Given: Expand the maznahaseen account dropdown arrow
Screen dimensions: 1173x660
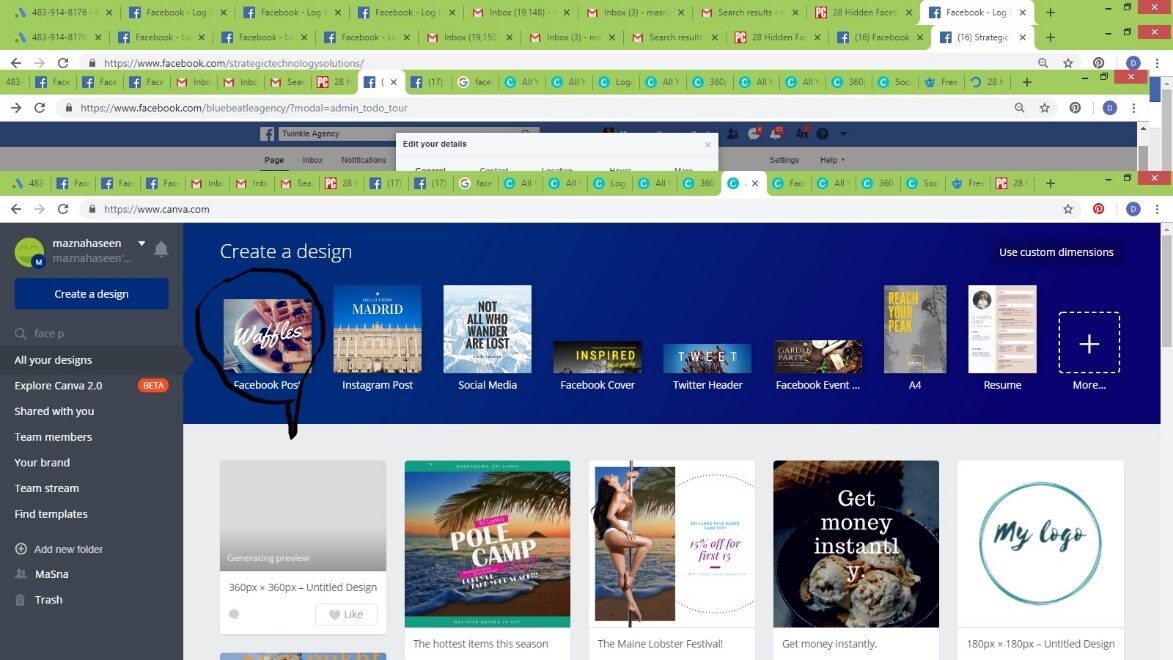Looking at the screenshot, I should [142, 243].
